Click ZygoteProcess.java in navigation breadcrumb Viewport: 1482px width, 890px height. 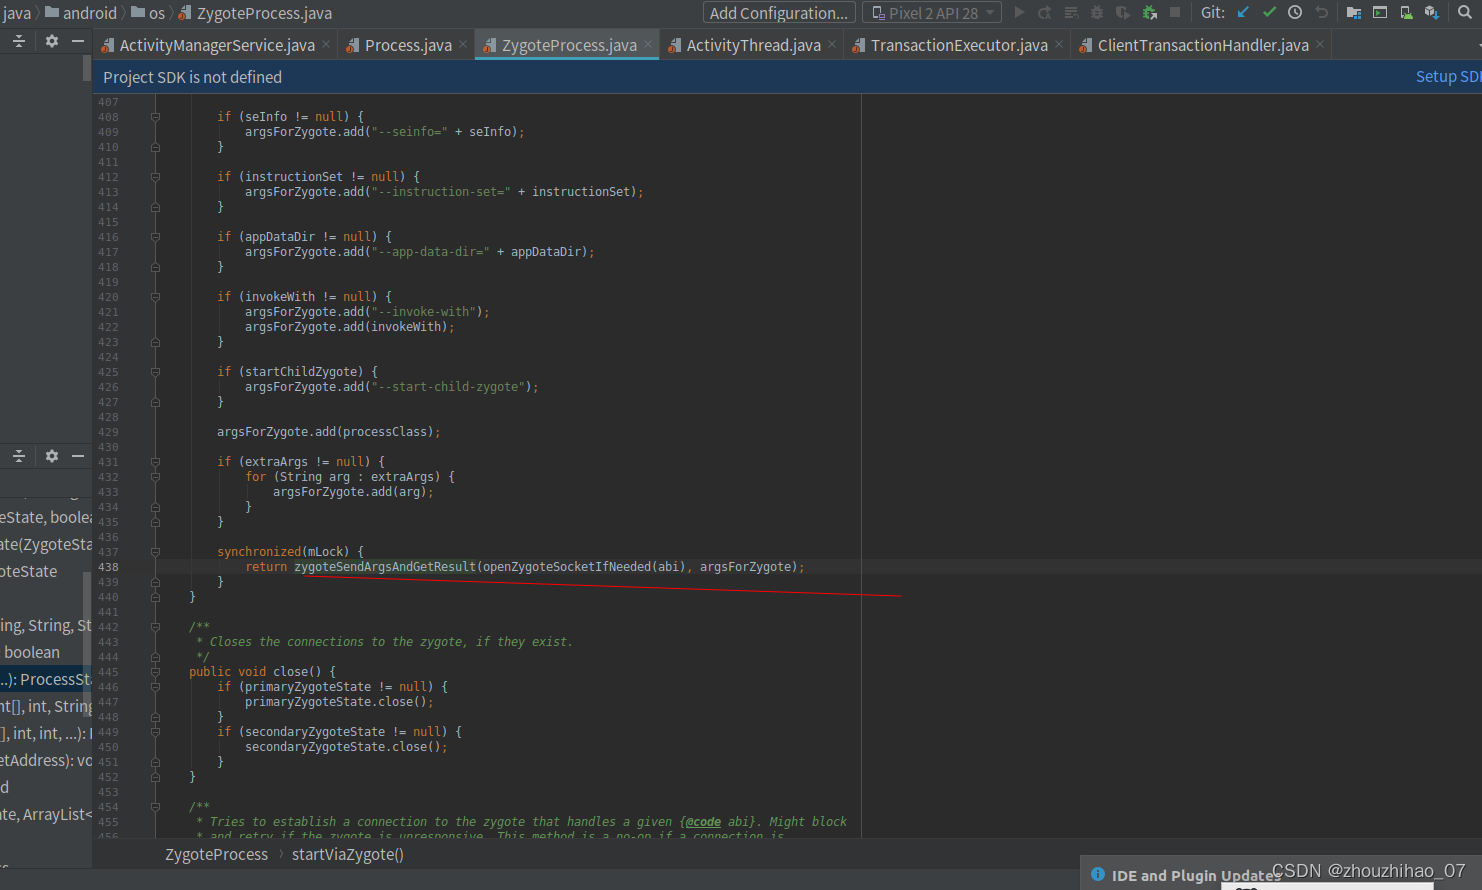click(x=255, y=13)
